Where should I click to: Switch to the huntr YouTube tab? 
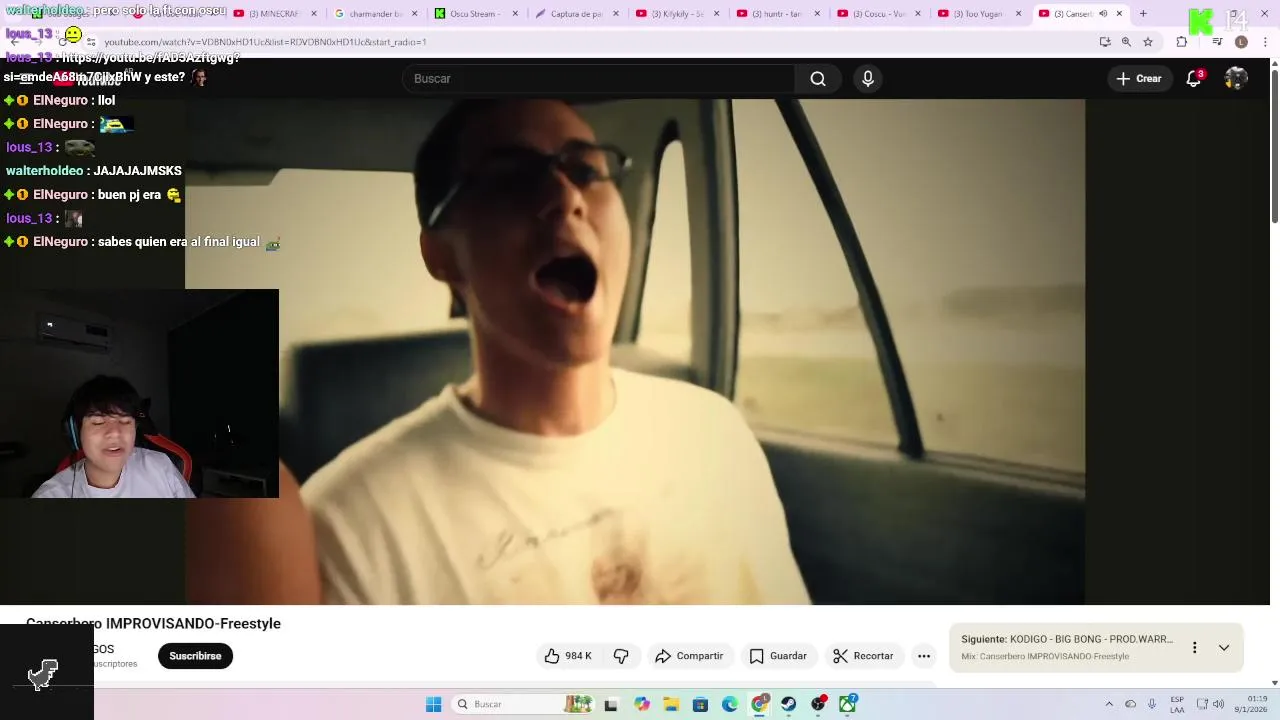[777, 14]
